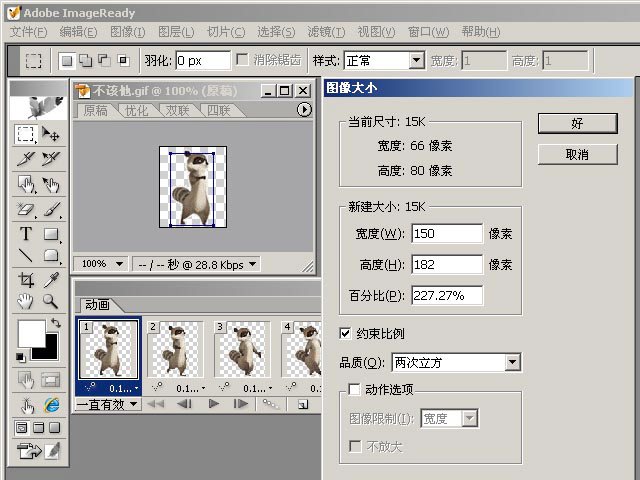Open the 一直有效 looping options dropdown

[133, 404]
